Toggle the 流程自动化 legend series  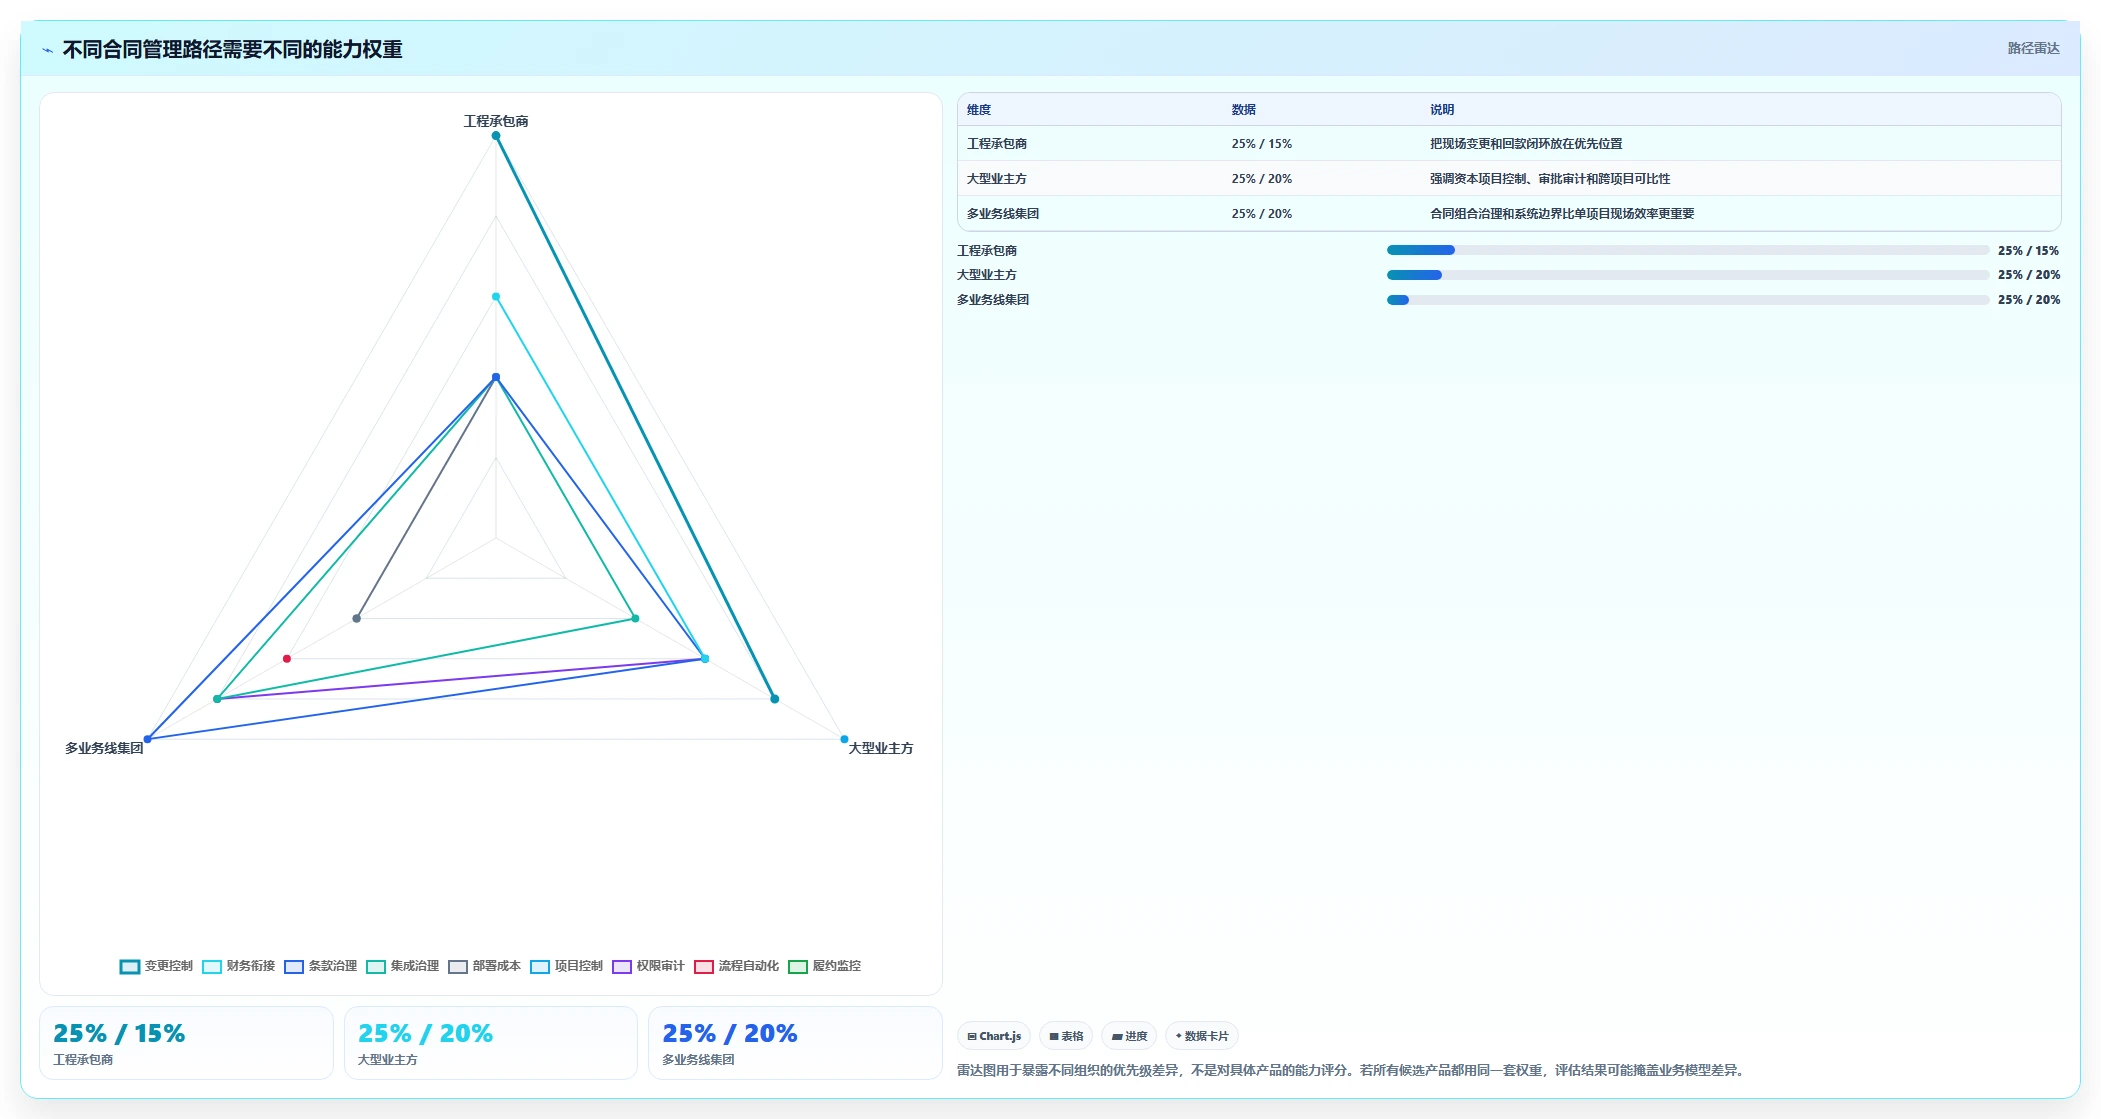click(736, 966)
